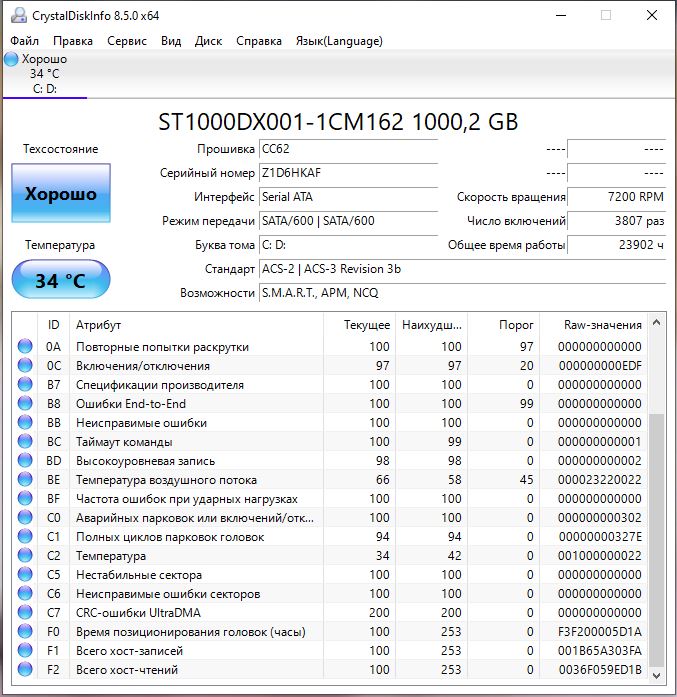
Task: Open the Сервис menu
Action: (127, 41)
